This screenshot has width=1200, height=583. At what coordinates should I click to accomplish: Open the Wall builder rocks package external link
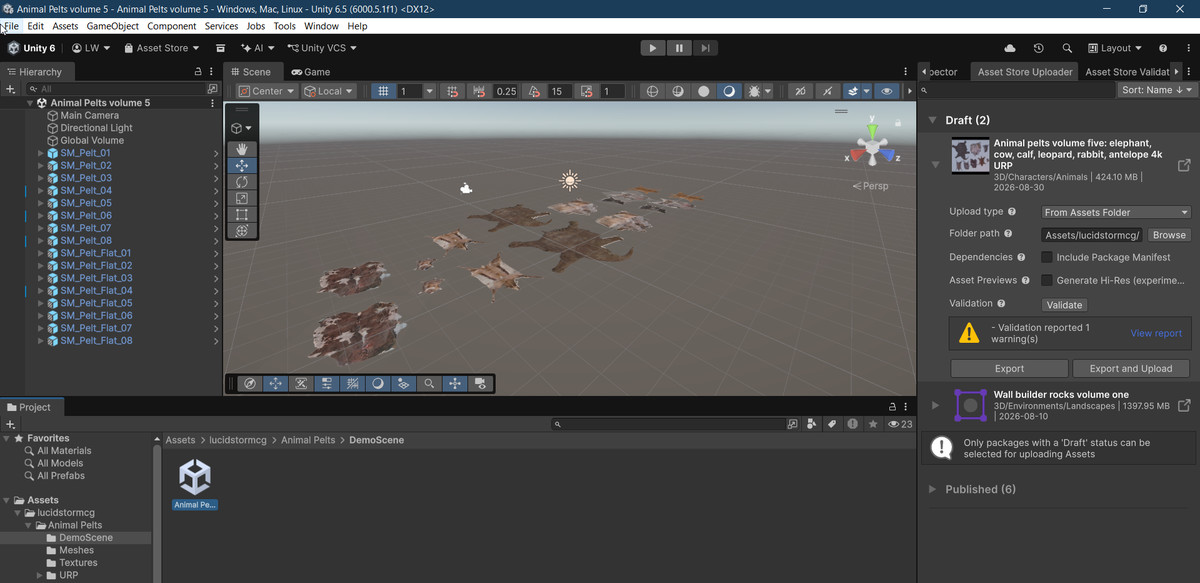(1184, 405)
